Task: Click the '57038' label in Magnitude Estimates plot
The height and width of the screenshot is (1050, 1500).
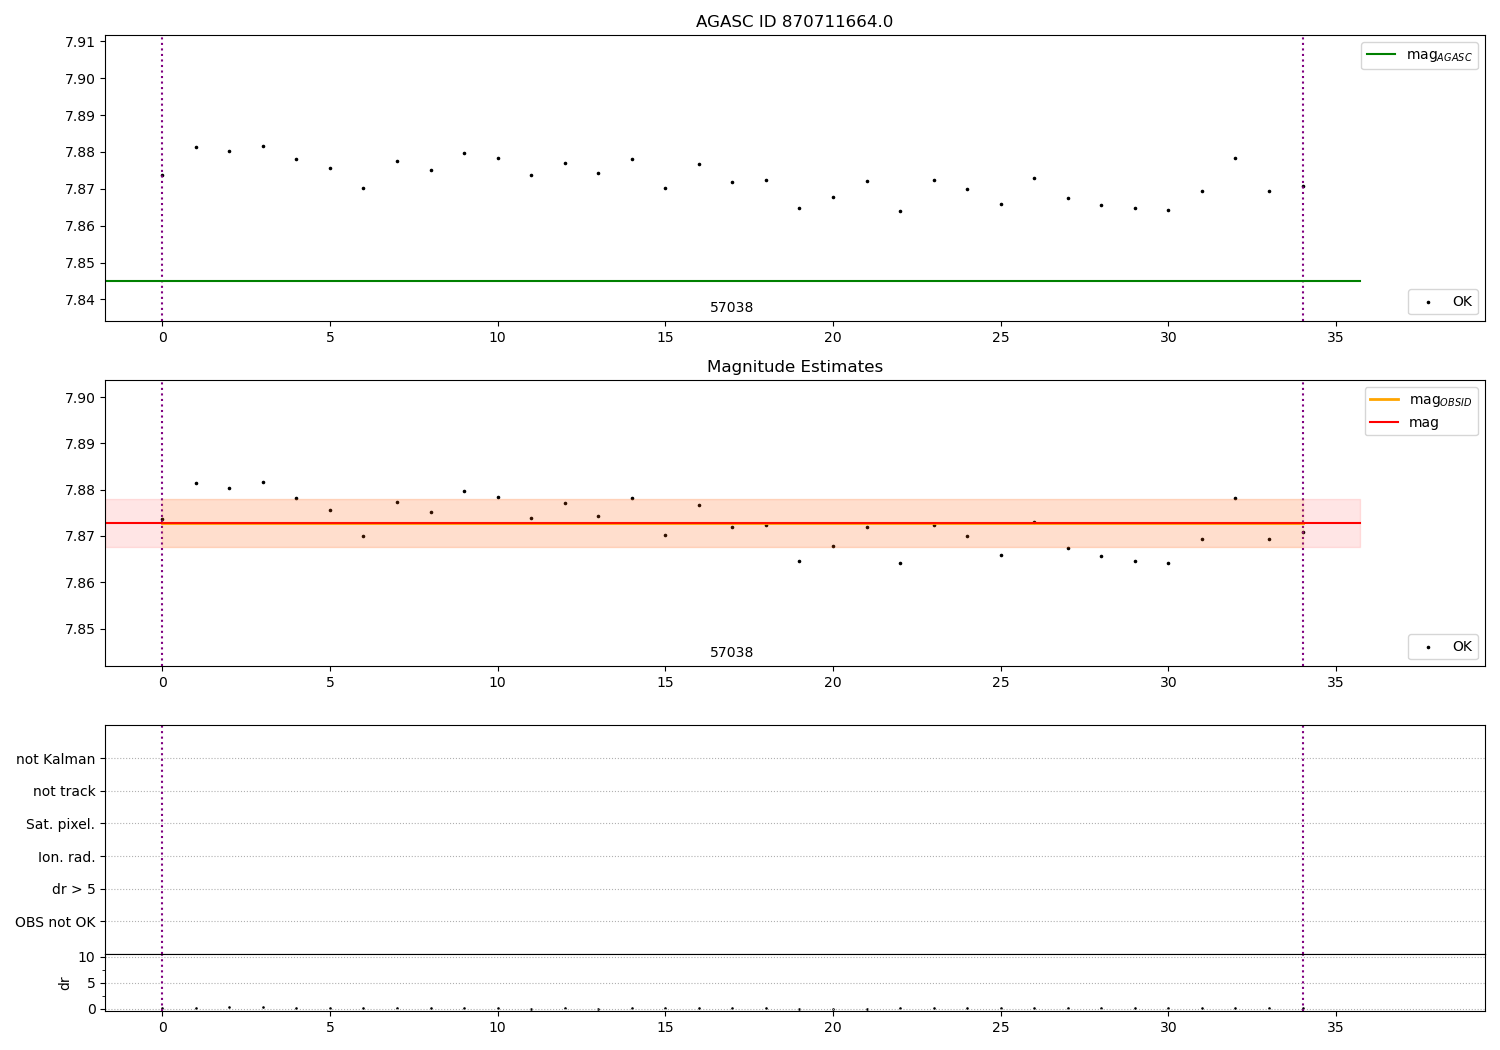Action: point(731,653)
